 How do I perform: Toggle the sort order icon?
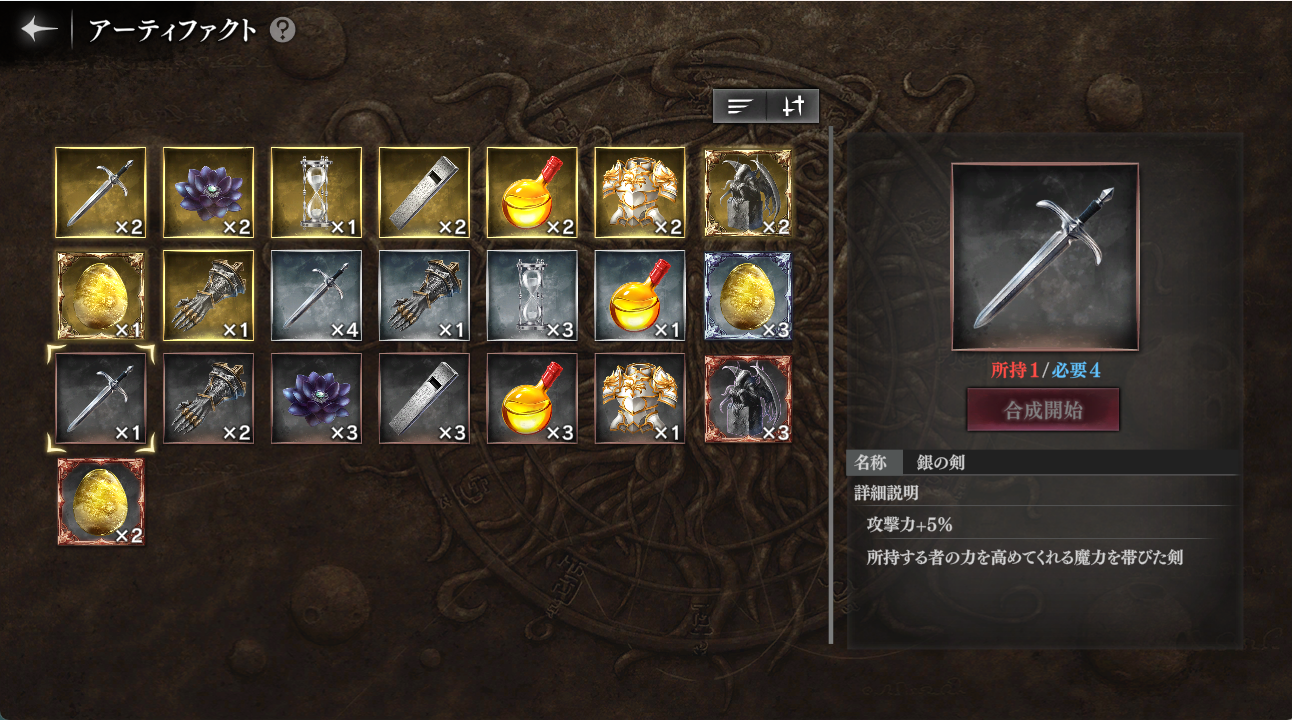point(793,106)
